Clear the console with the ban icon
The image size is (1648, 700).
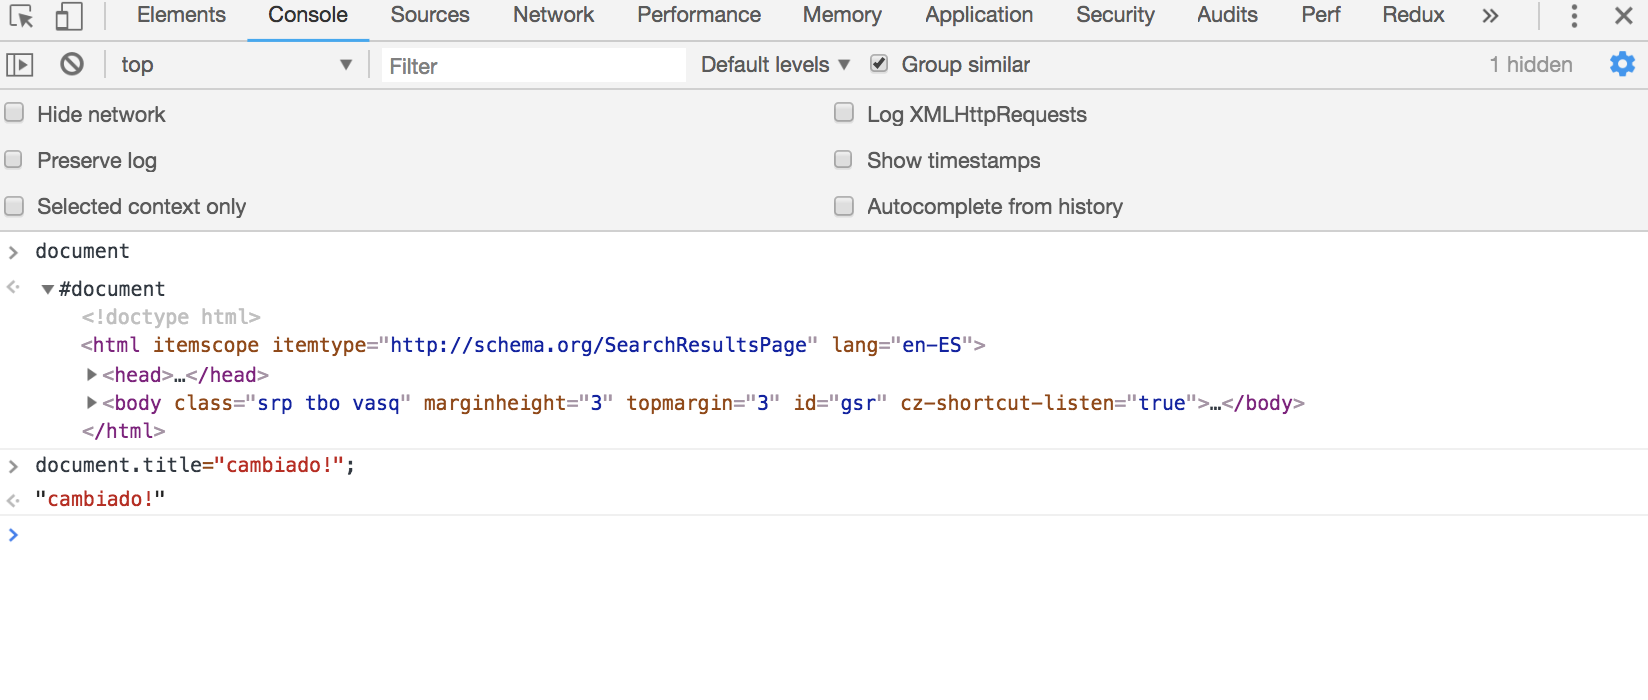point(72,65)
